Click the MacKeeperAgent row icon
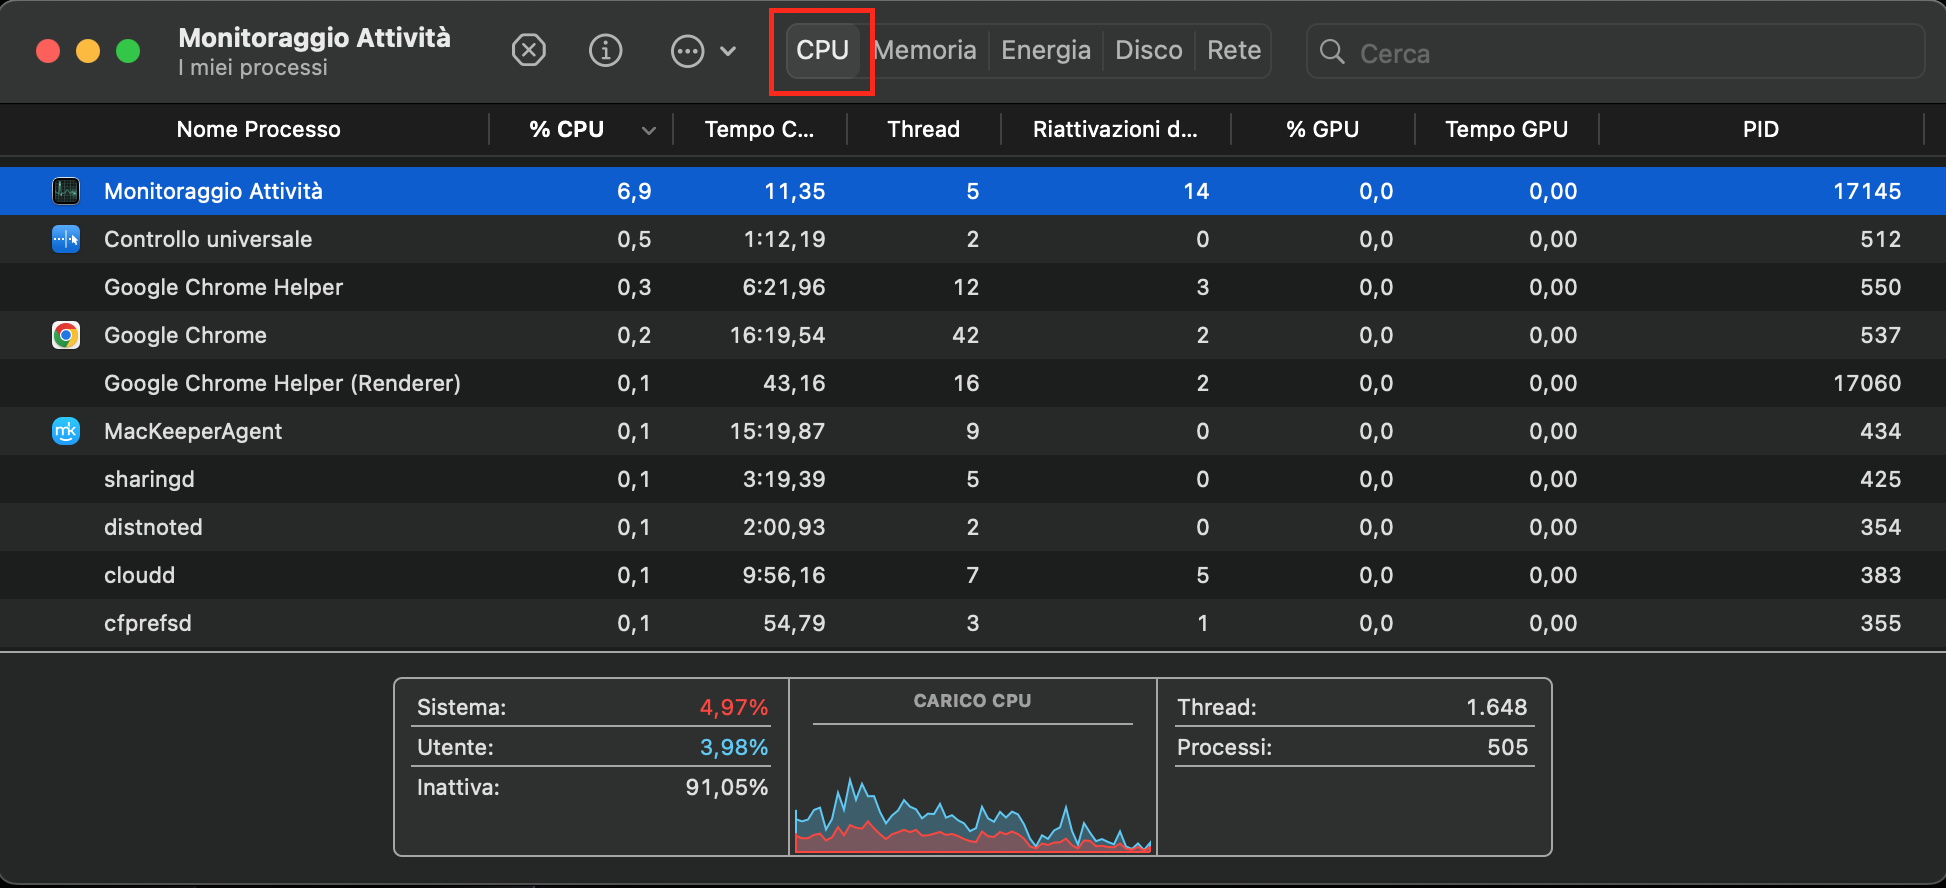1946x888 pixels. coord(66,431)
